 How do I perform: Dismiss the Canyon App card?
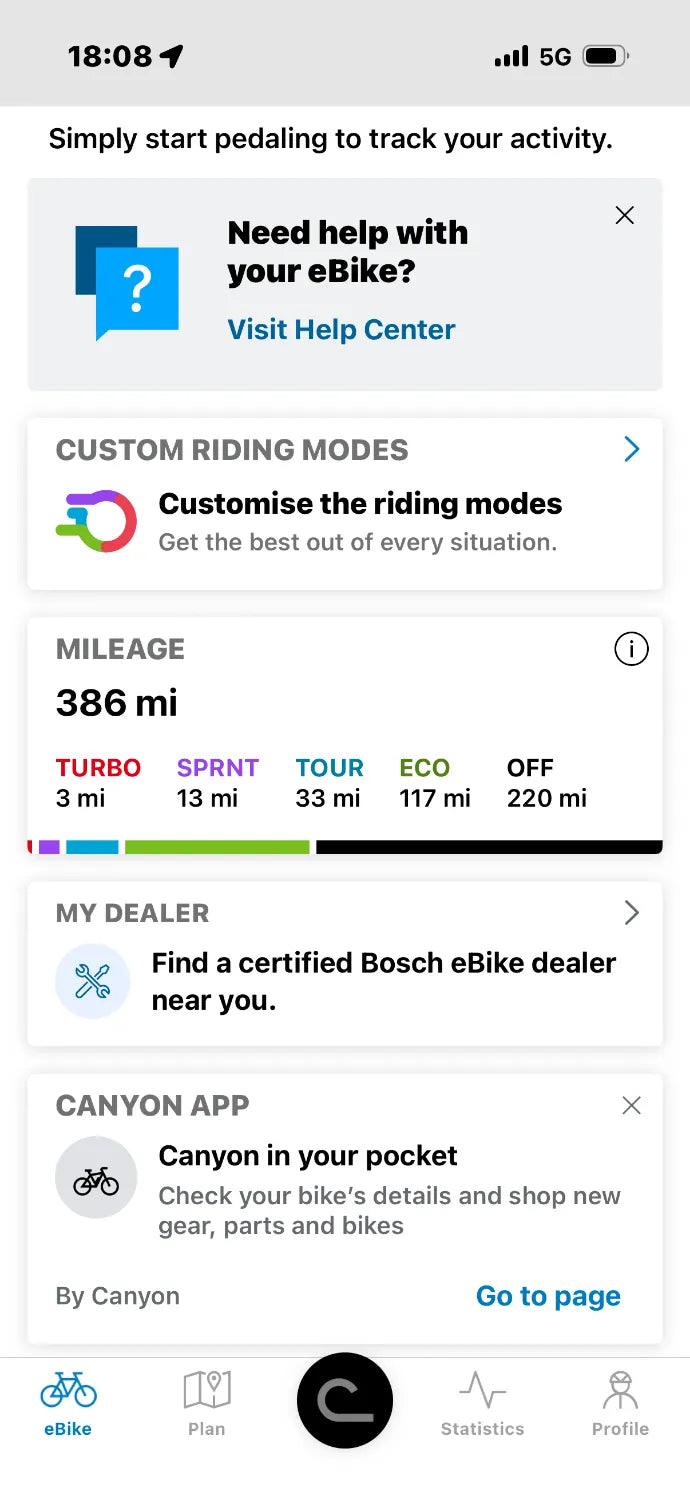[631, 1105]
